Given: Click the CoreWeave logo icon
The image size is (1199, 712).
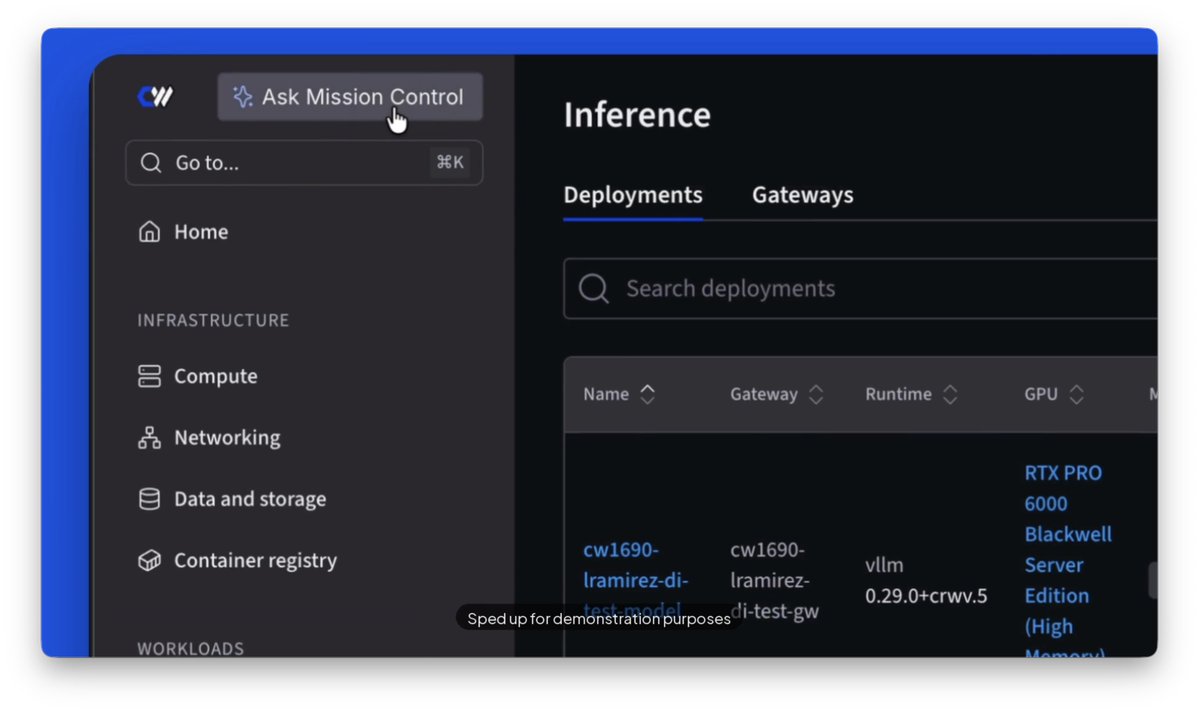Looking at the screenshot, I should (155, 96).
